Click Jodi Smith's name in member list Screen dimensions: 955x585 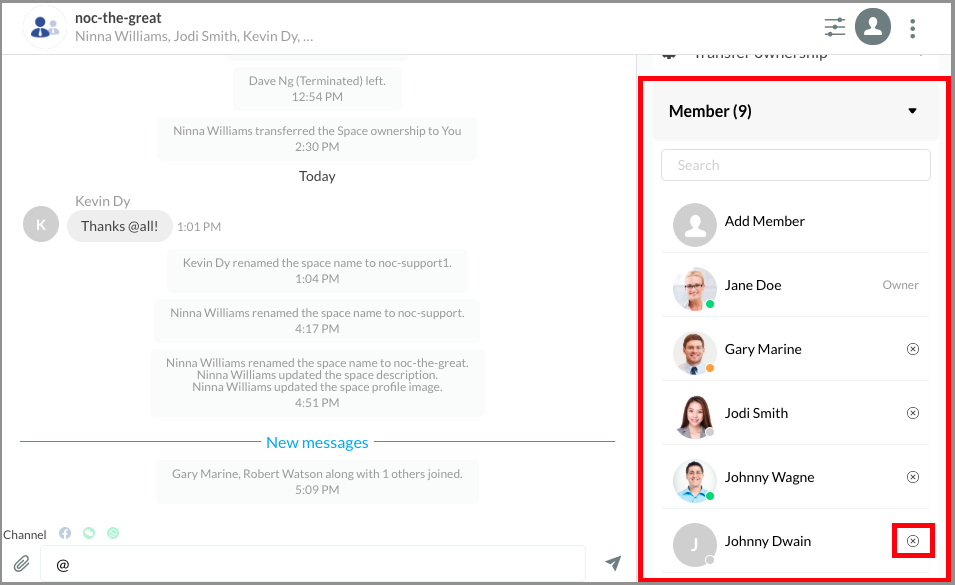[x=756, y=413]
